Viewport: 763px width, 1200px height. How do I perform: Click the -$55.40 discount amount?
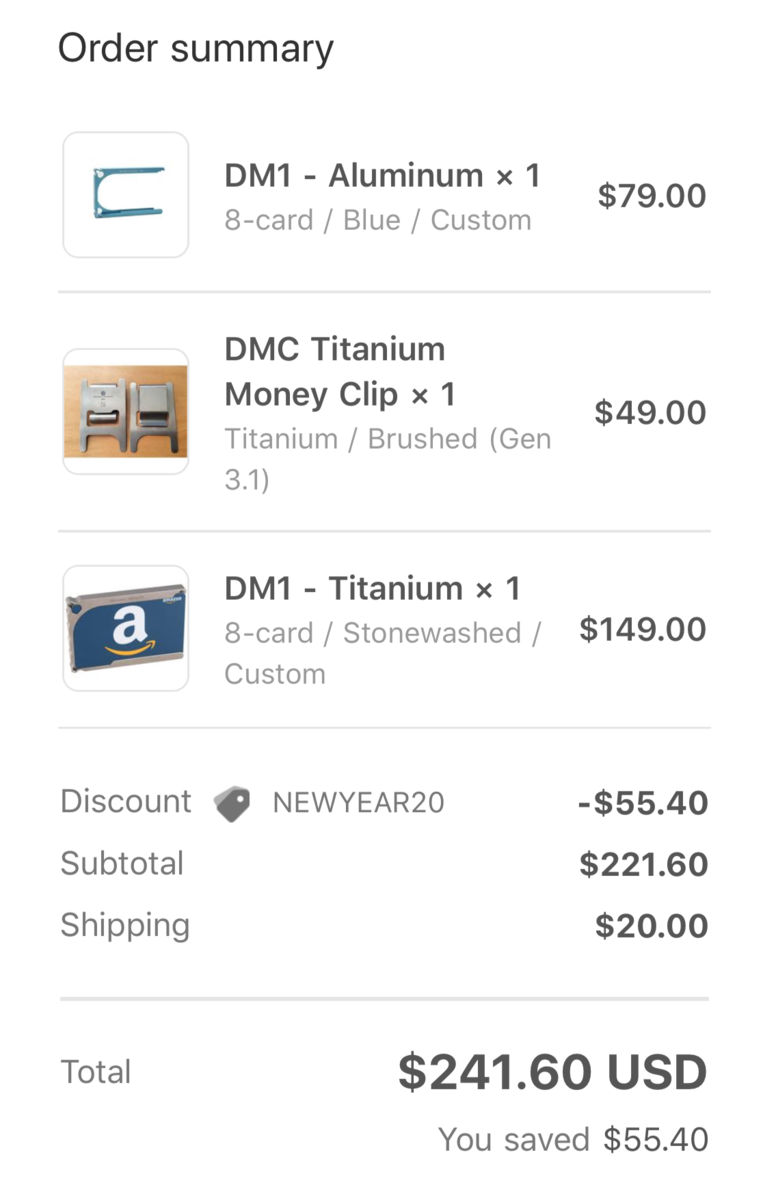click(642, 803)
